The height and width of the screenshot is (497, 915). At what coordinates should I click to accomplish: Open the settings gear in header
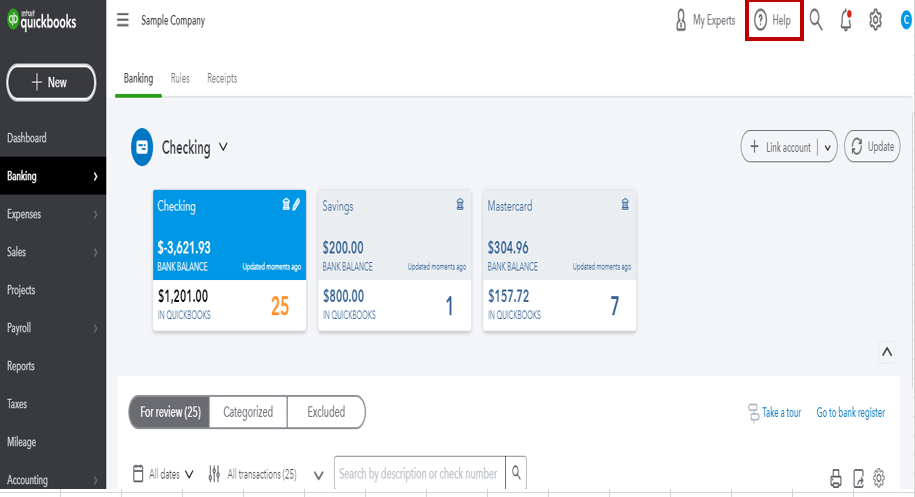pos(875,20)
